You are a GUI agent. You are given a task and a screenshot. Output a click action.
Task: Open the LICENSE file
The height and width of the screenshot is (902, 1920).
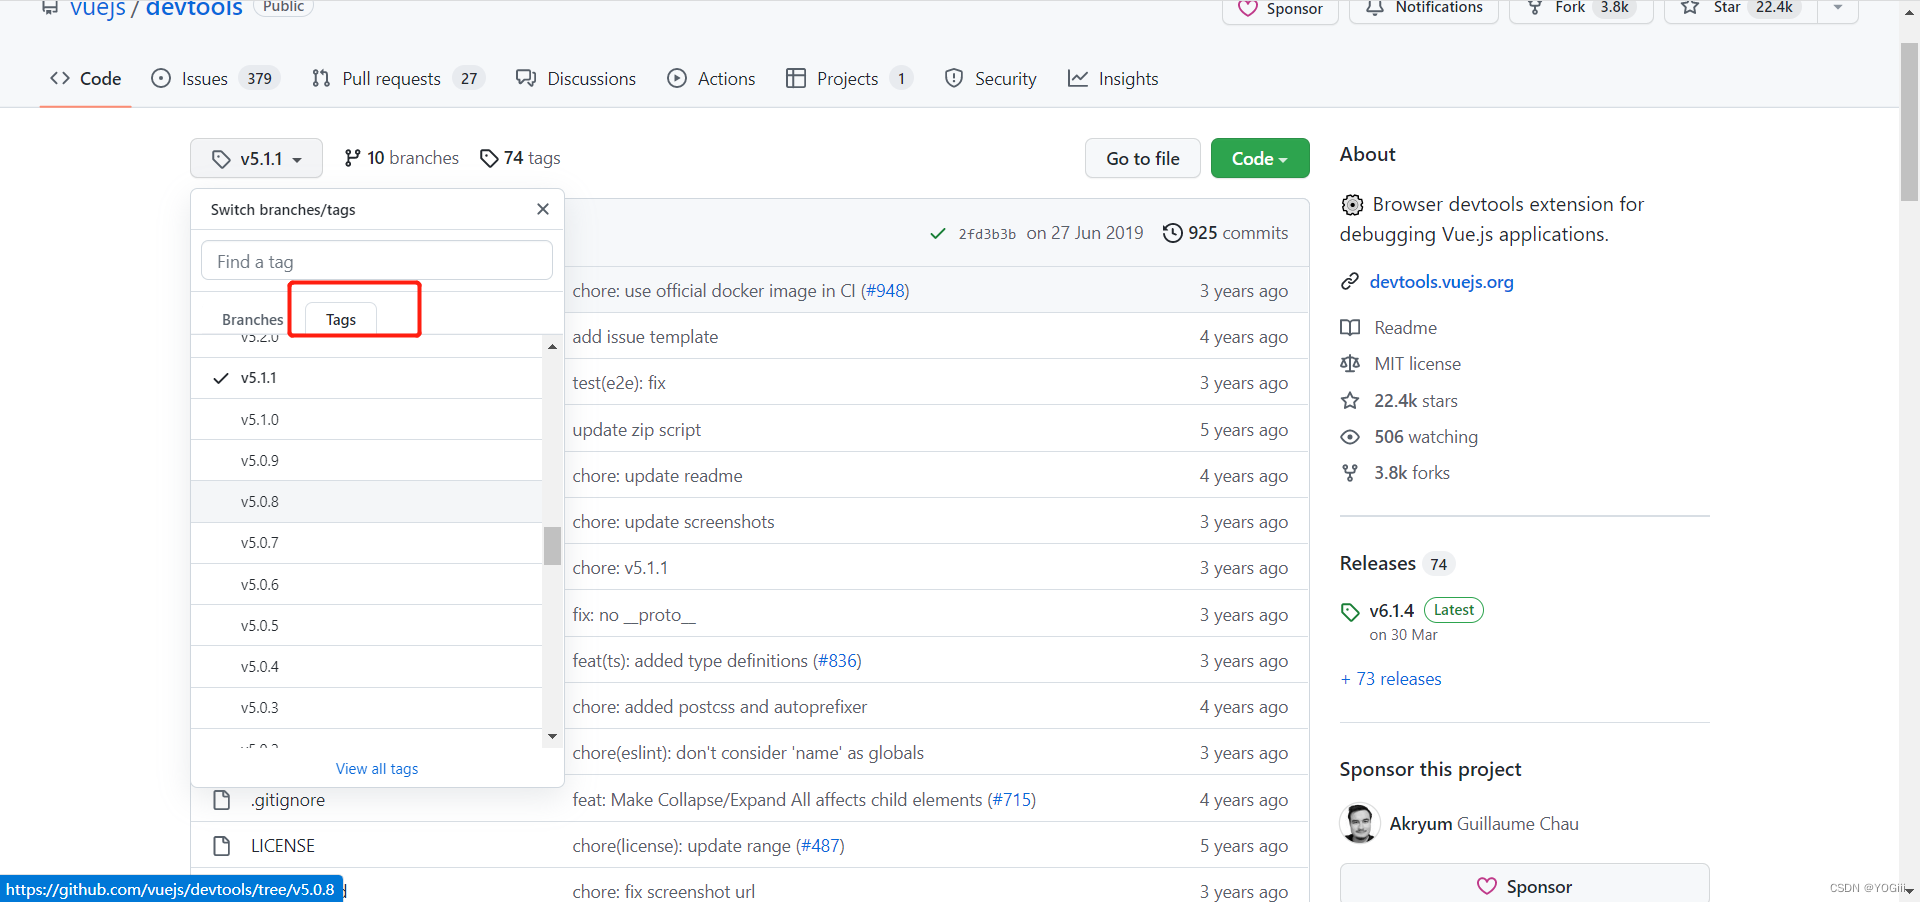[x=283, y=846]
